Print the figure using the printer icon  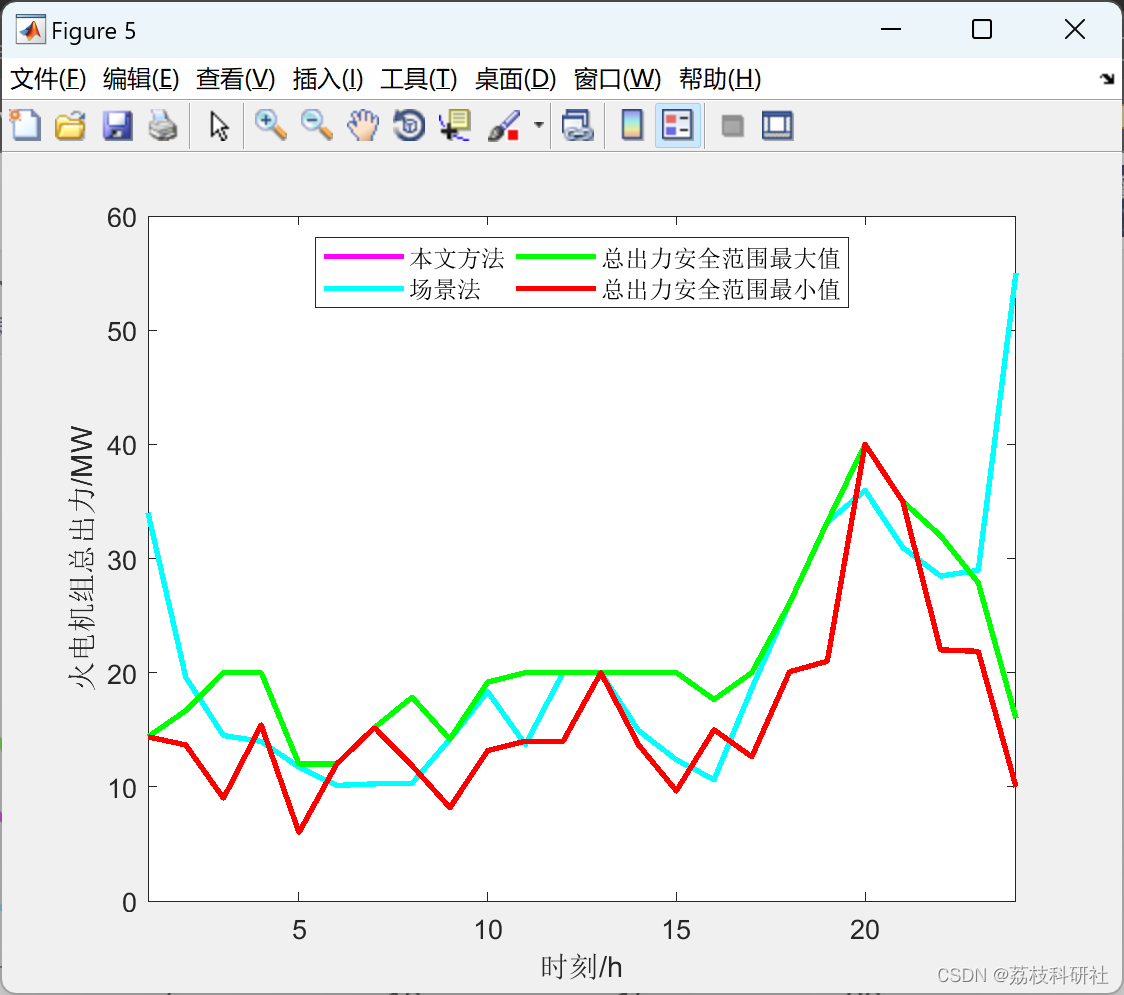[163, 126]
